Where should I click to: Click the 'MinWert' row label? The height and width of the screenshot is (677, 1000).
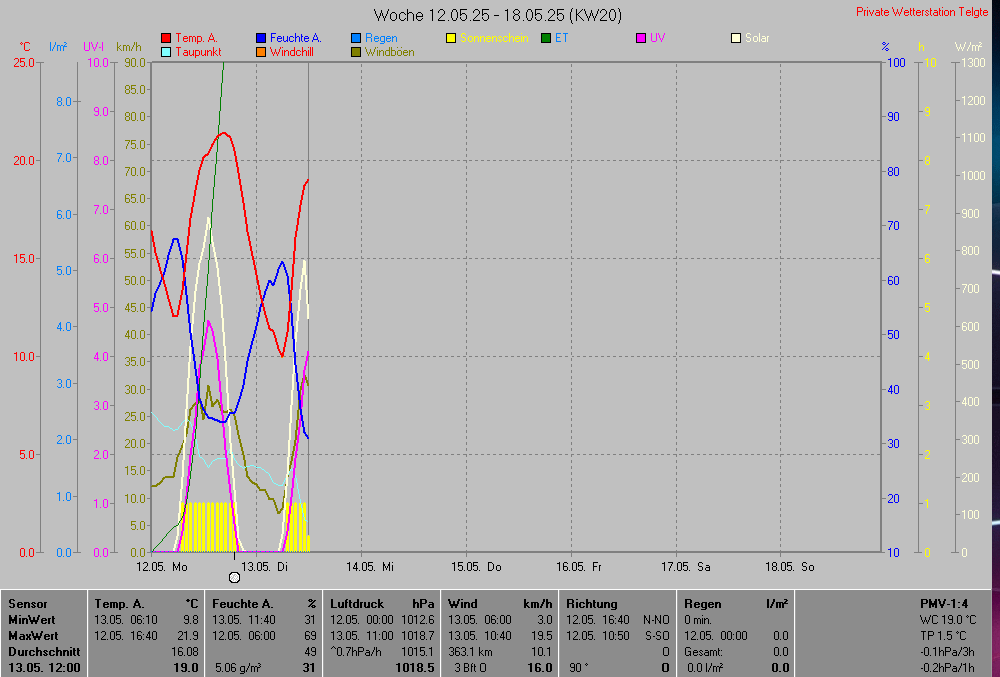(31, 620)
